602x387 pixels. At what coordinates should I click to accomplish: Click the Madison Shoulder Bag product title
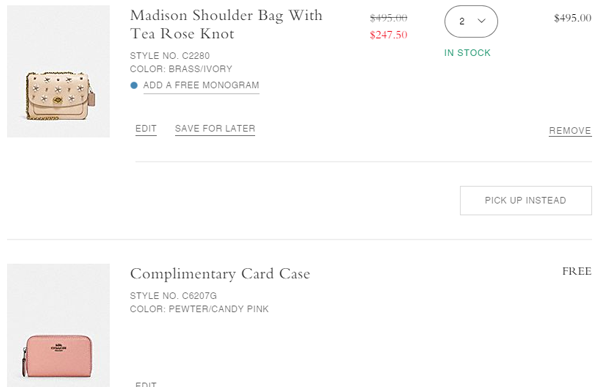click(x=226, y=25)
